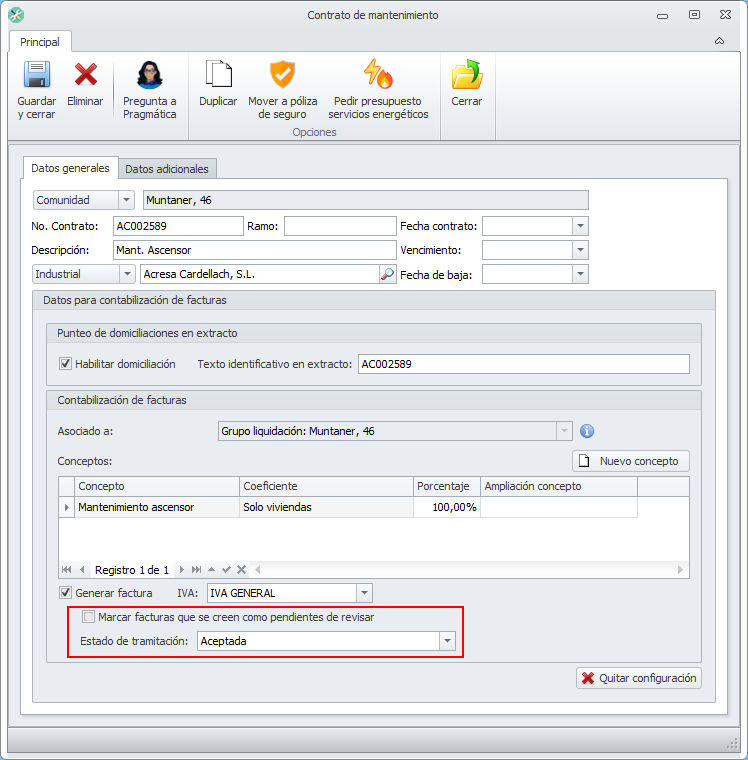Select the Mantenimiento ascensor cell
748x760 pixels.
tap(157, 507)
